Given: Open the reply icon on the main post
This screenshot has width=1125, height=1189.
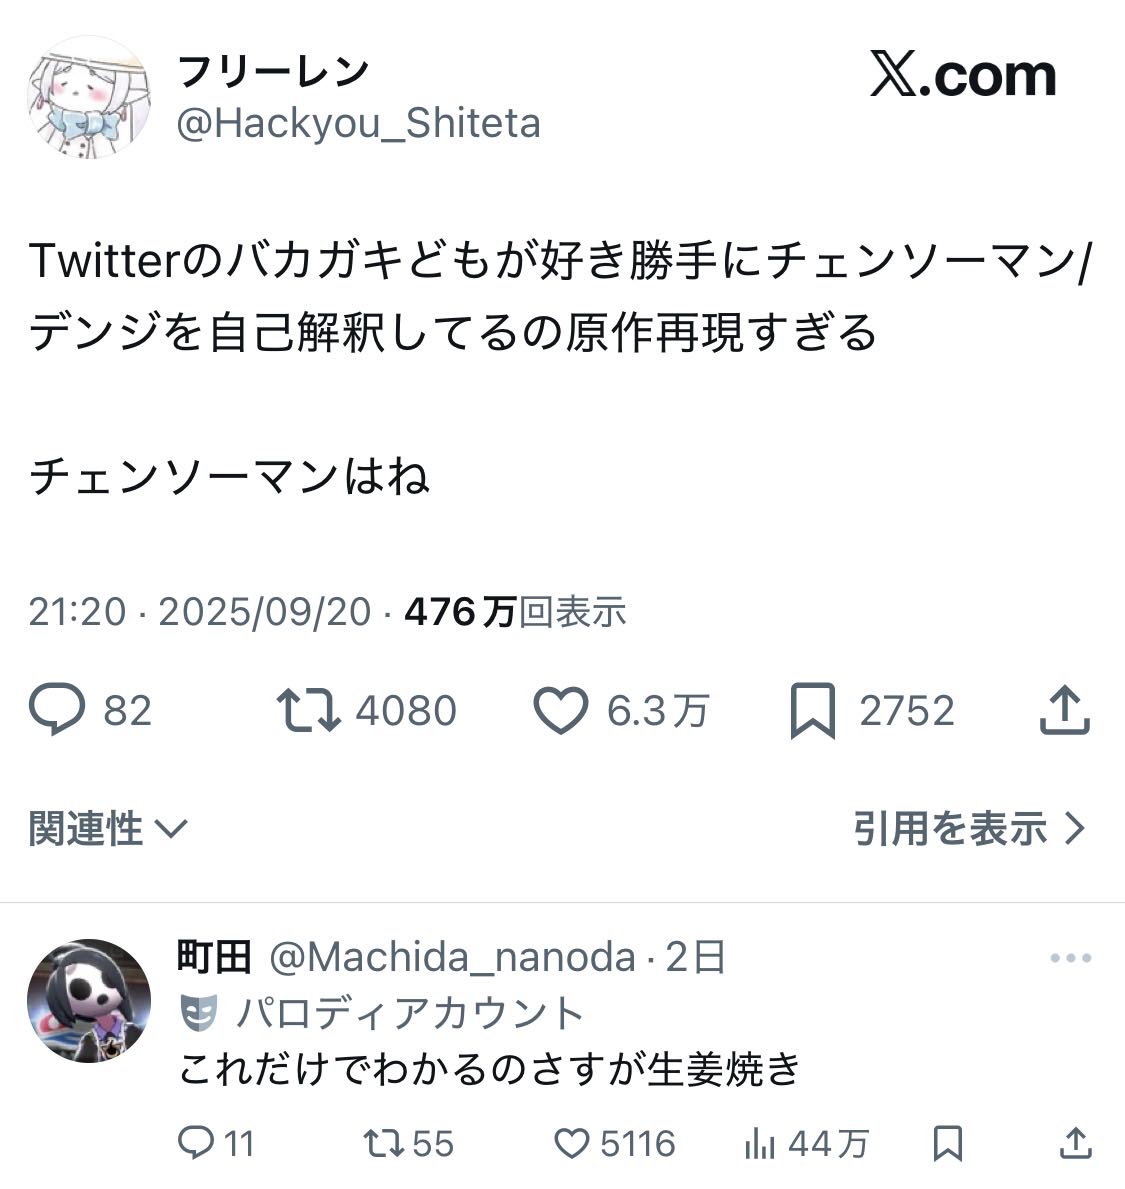Looking at the screenshot, I should tap(57, 709).
